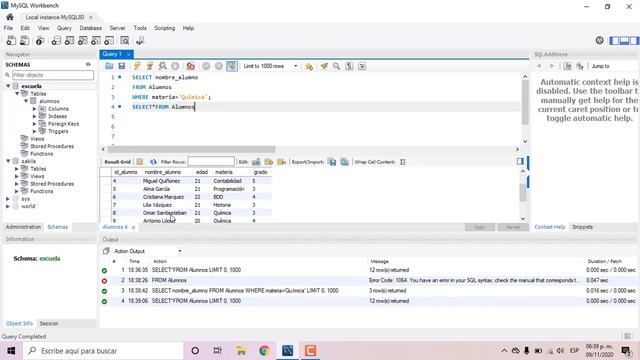Collapse the alumnos table node

26,101
